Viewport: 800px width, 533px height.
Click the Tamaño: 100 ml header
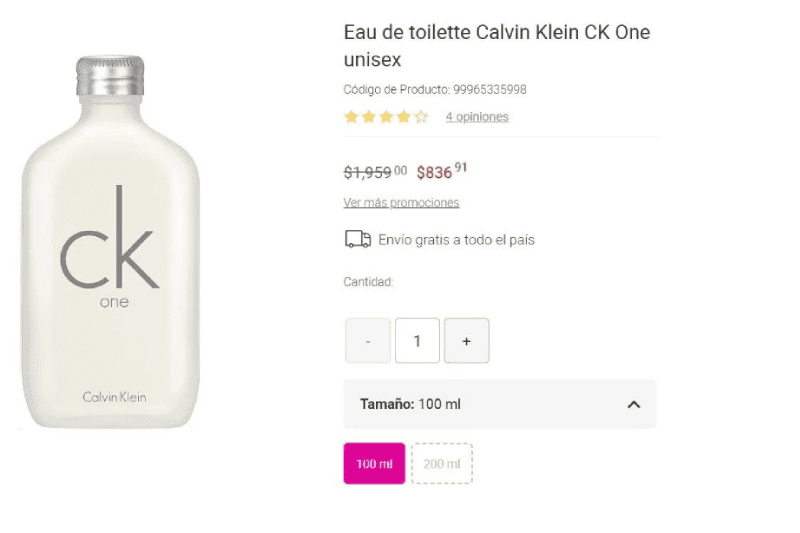click(x=410, y=405)
